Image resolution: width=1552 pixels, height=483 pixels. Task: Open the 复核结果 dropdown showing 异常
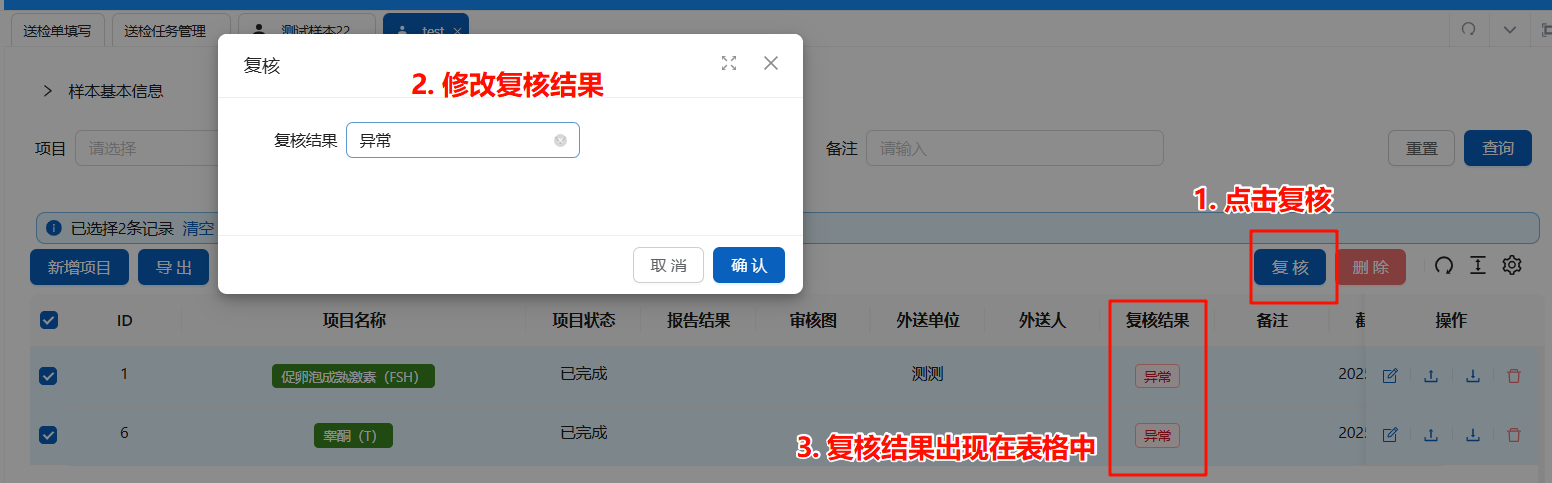(x=452, y=141)
